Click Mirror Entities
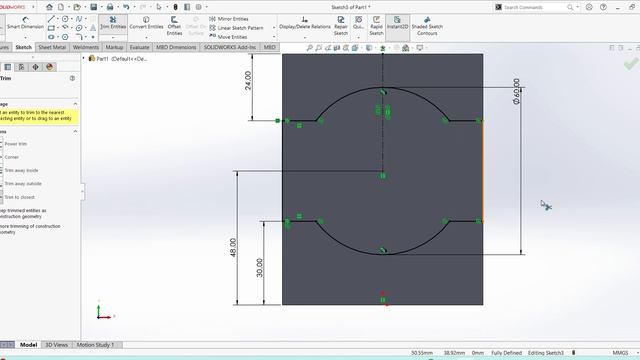The image size is (640, 360). (x=229, y=19)
